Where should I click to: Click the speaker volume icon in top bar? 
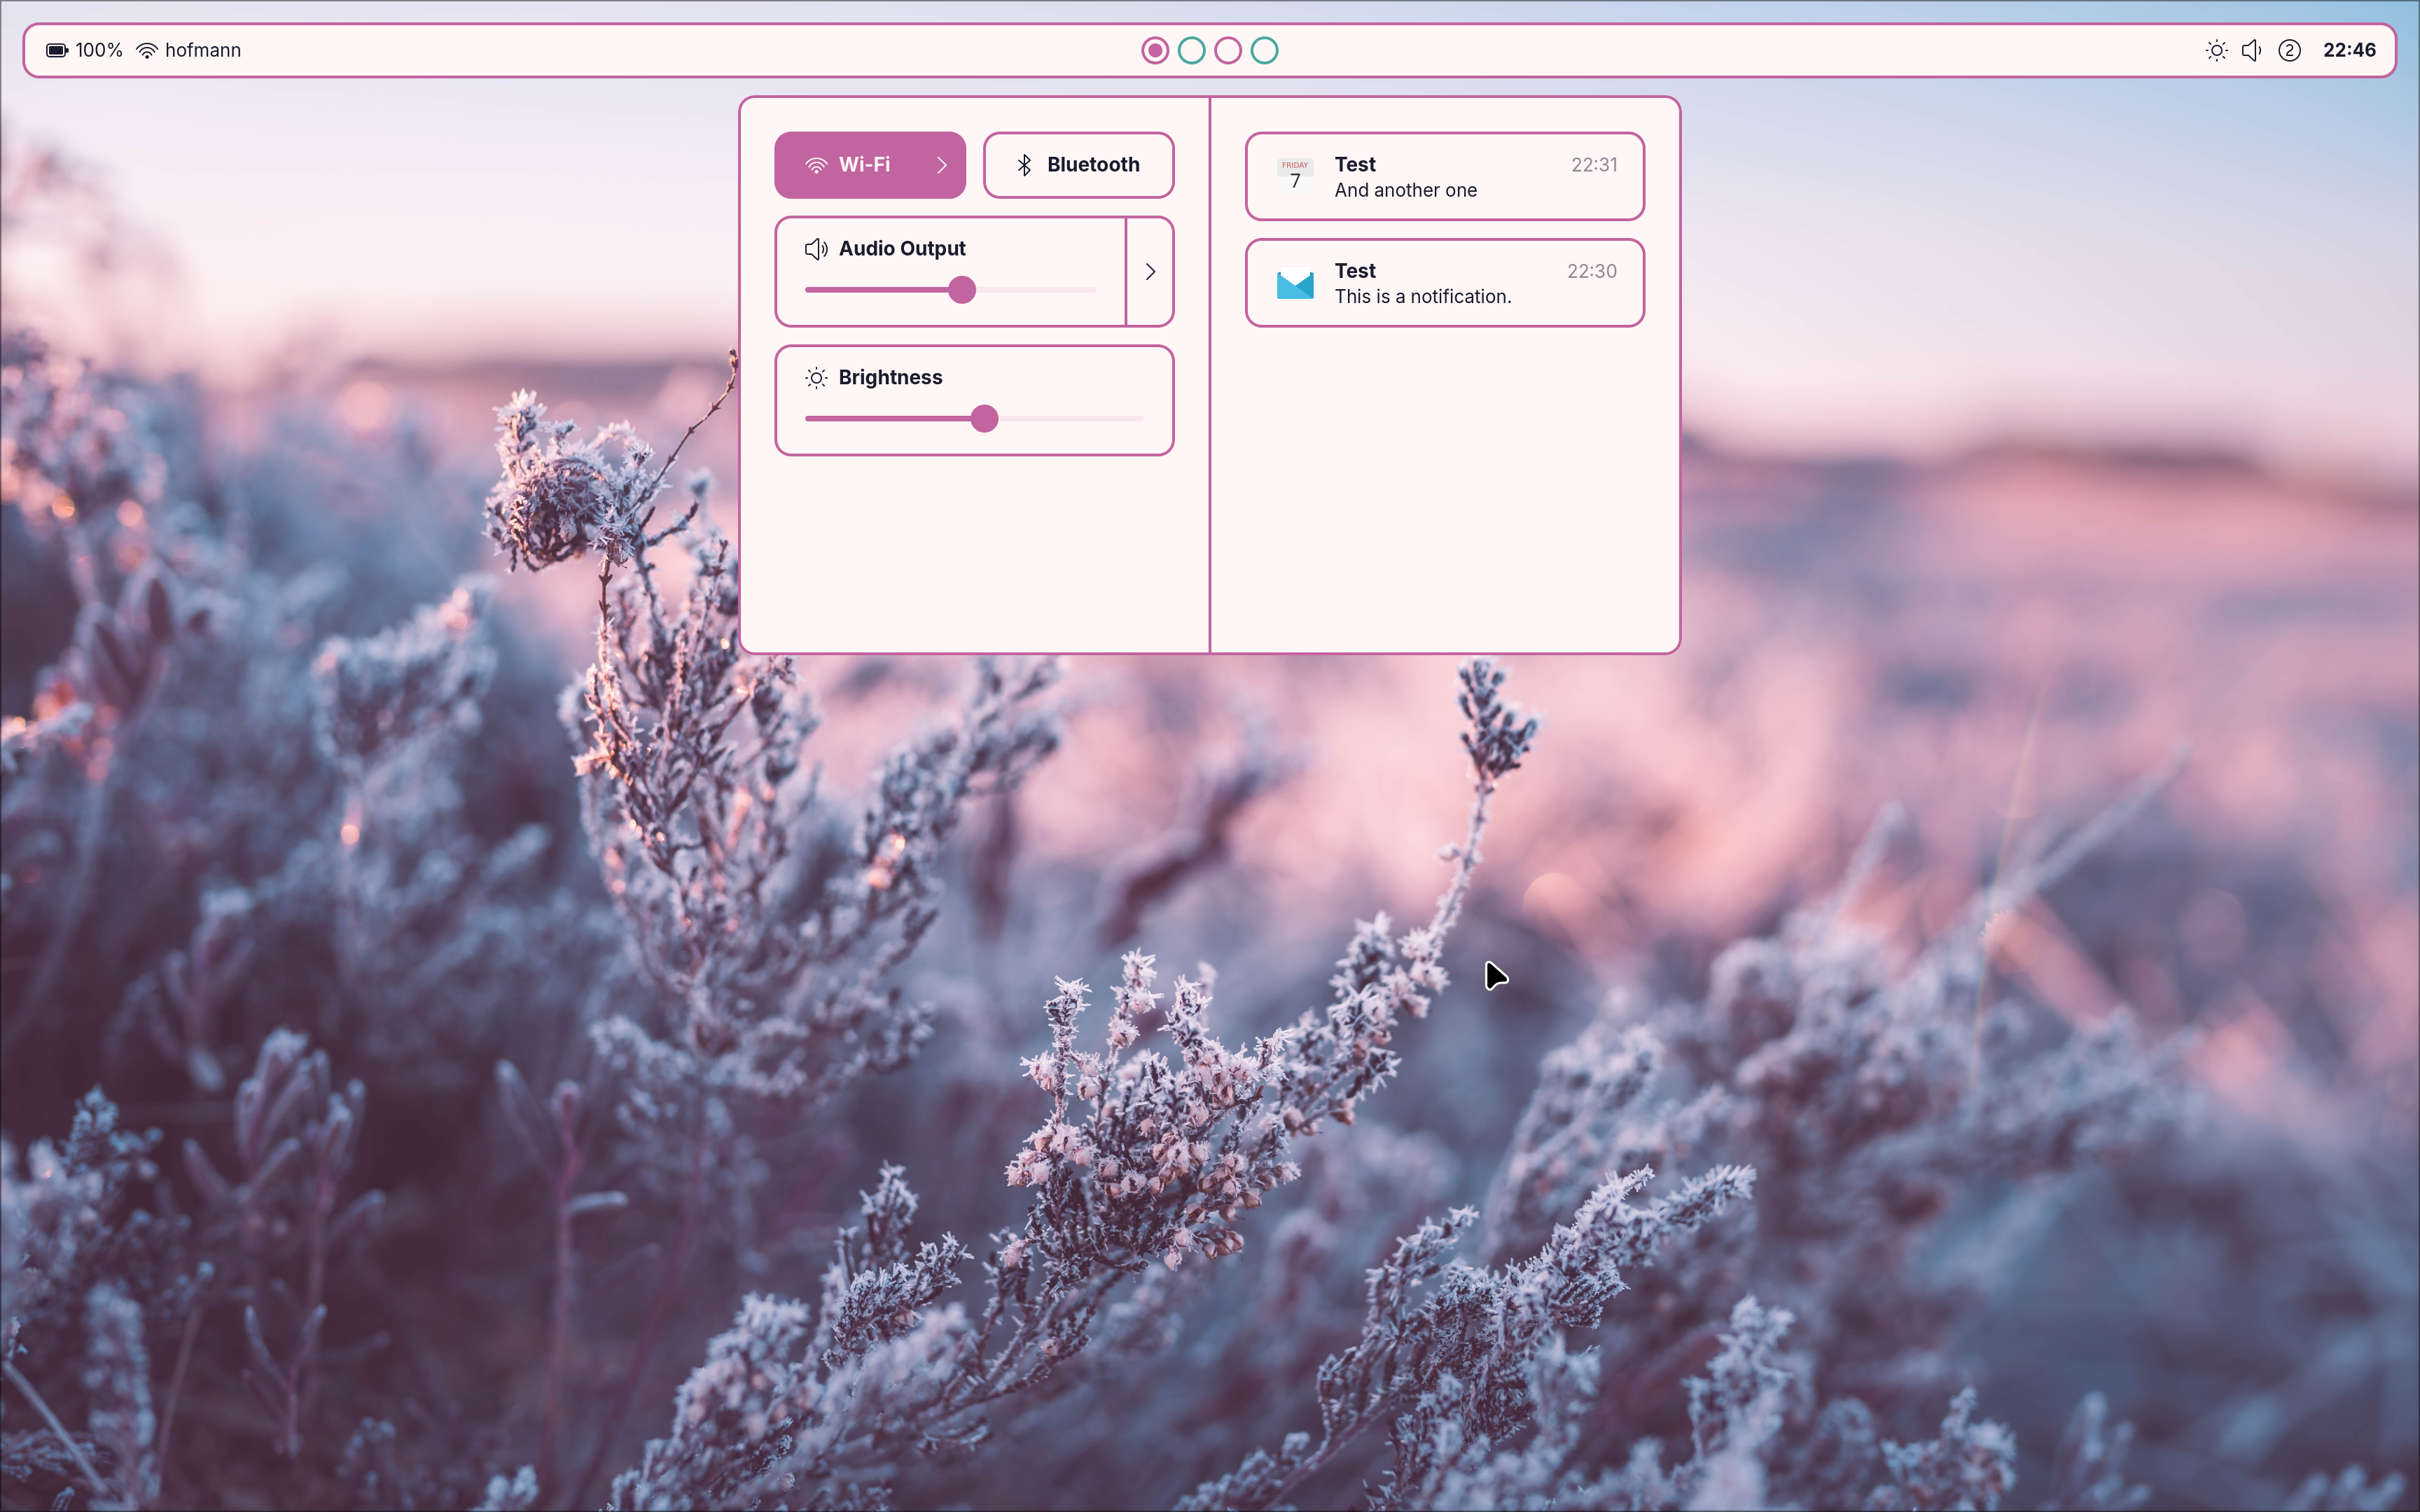click(2252, 50)
